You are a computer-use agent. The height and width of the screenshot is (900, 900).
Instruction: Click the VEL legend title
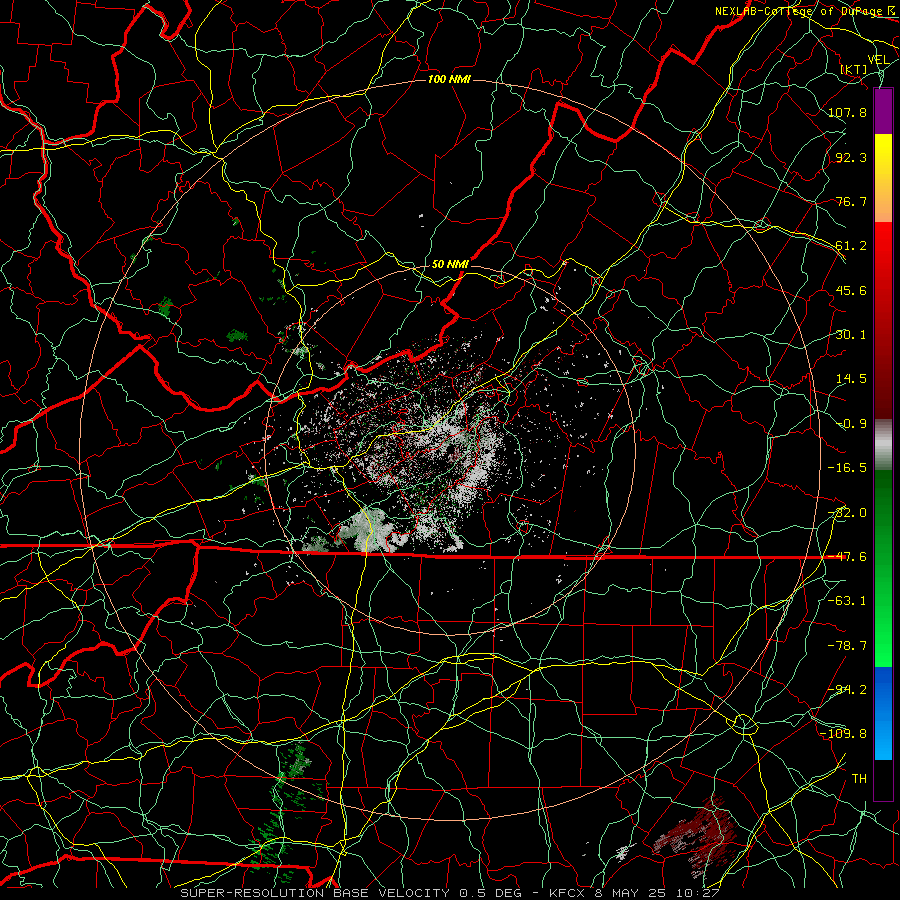coord(878,60)
